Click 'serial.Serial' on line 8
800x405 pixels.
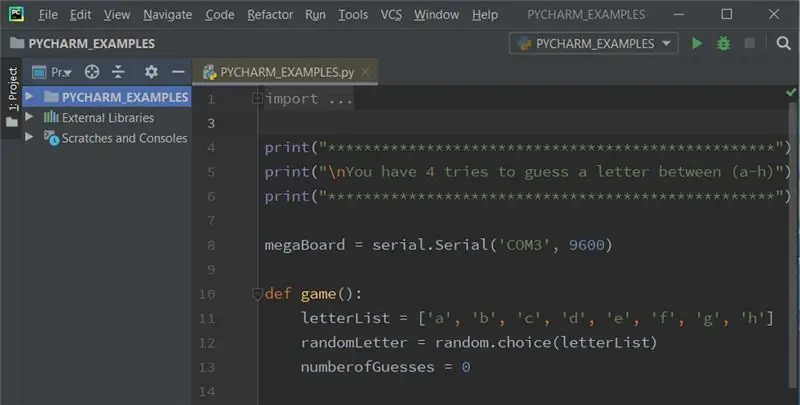pyautogui.click(x=430, y=245)
